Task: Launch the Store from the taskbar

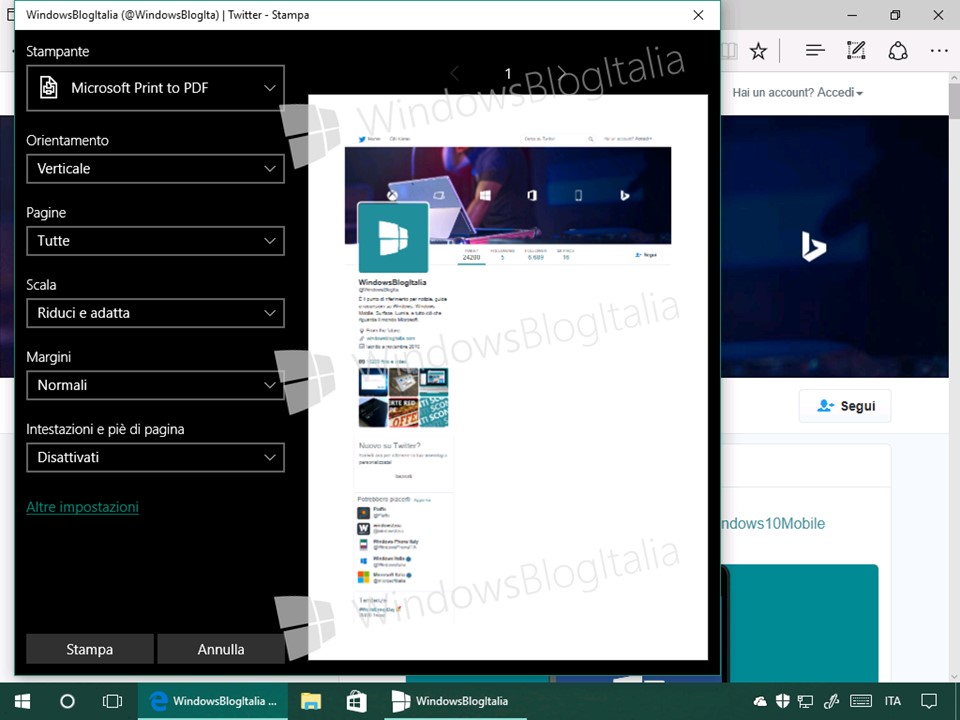Action: 356,701
